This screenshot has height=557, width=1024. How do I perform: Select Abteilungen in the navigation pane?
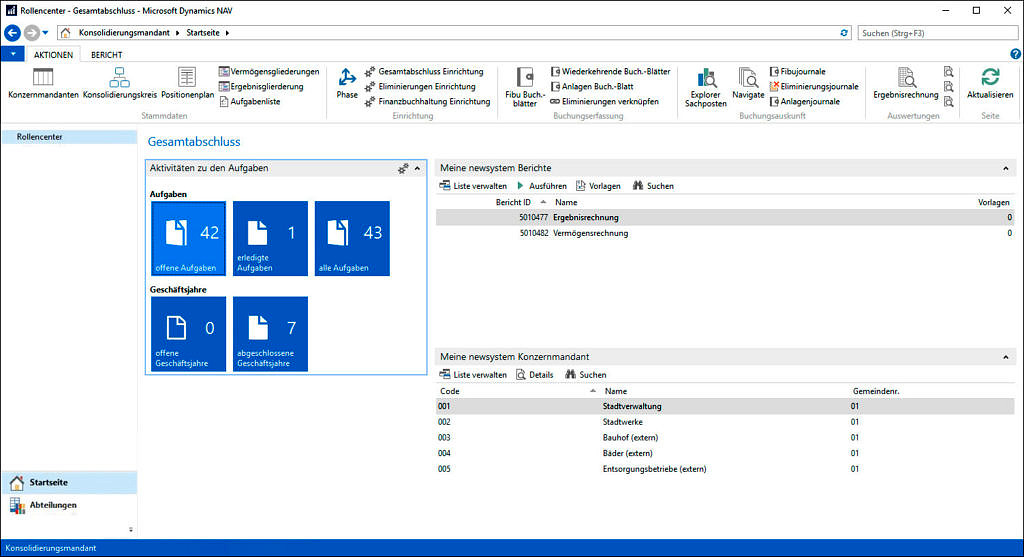[53, 505]
